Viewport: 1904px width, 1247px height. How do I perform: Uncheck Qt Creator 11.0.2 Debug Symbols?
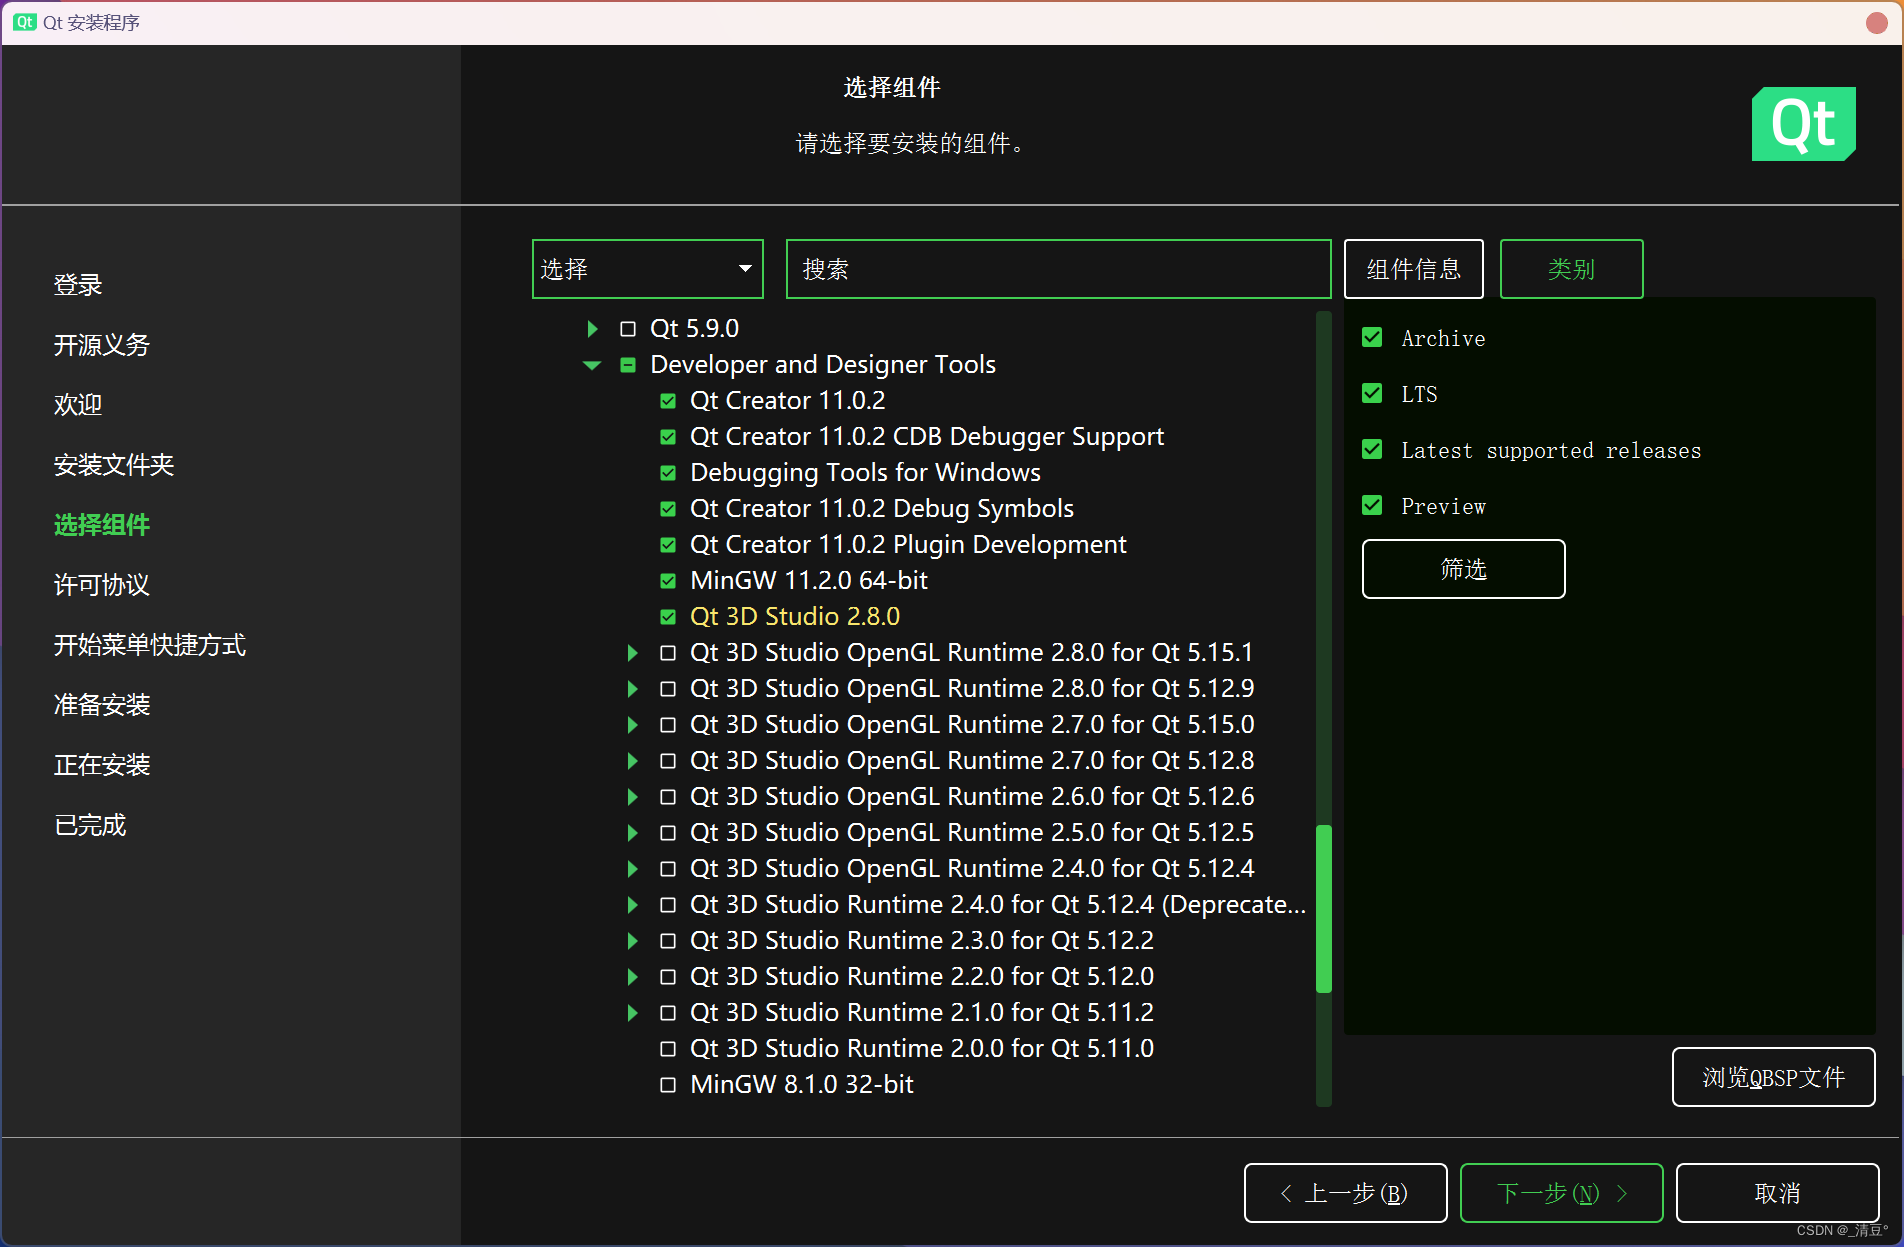(668, 509)
